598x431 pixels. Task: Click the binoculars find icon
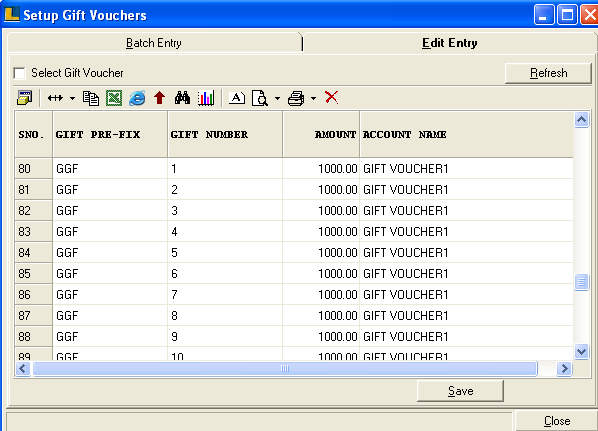coord(182,98)
